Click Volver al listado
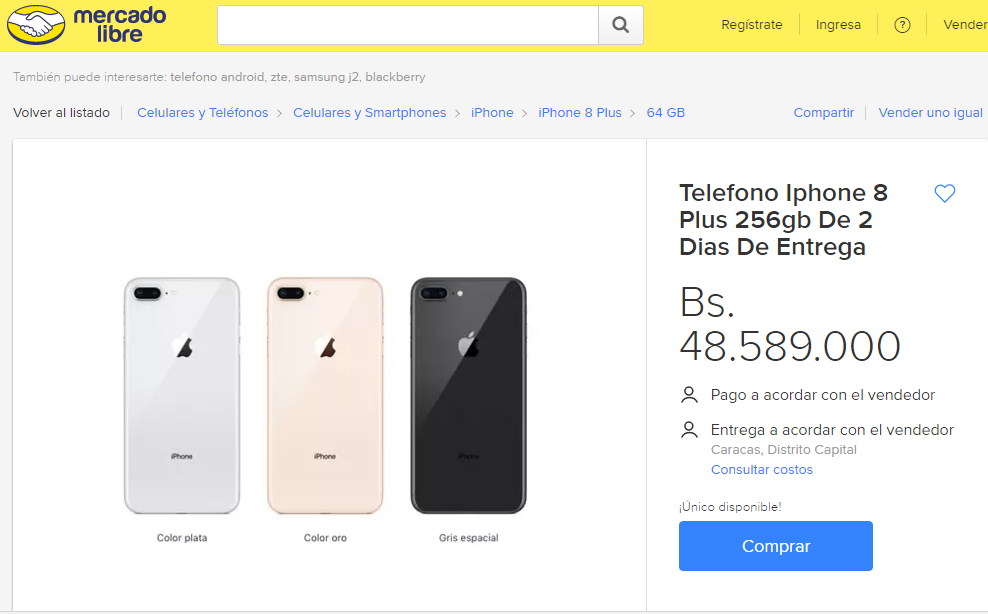The width and height of the screenshot is (988, 614). [61, 113]
